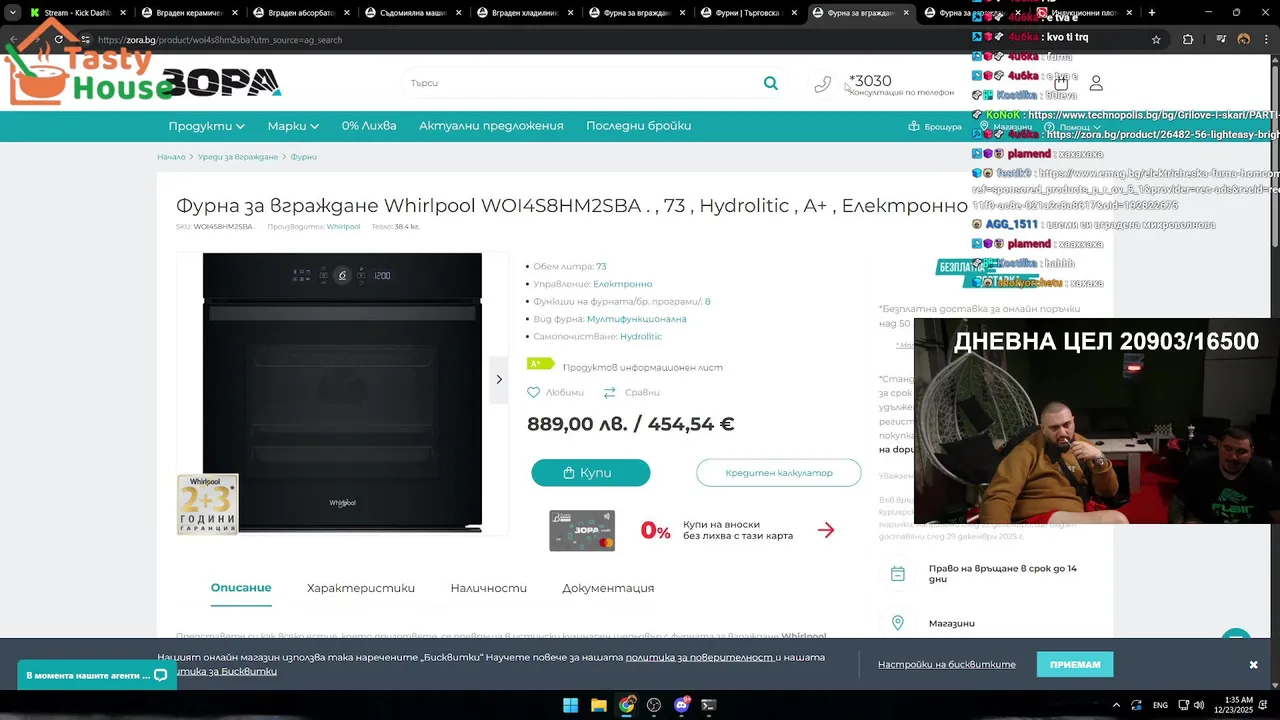Open terminal app in taskbar
The width and height of the screenshot is (1280, 720).
point(709,705)
